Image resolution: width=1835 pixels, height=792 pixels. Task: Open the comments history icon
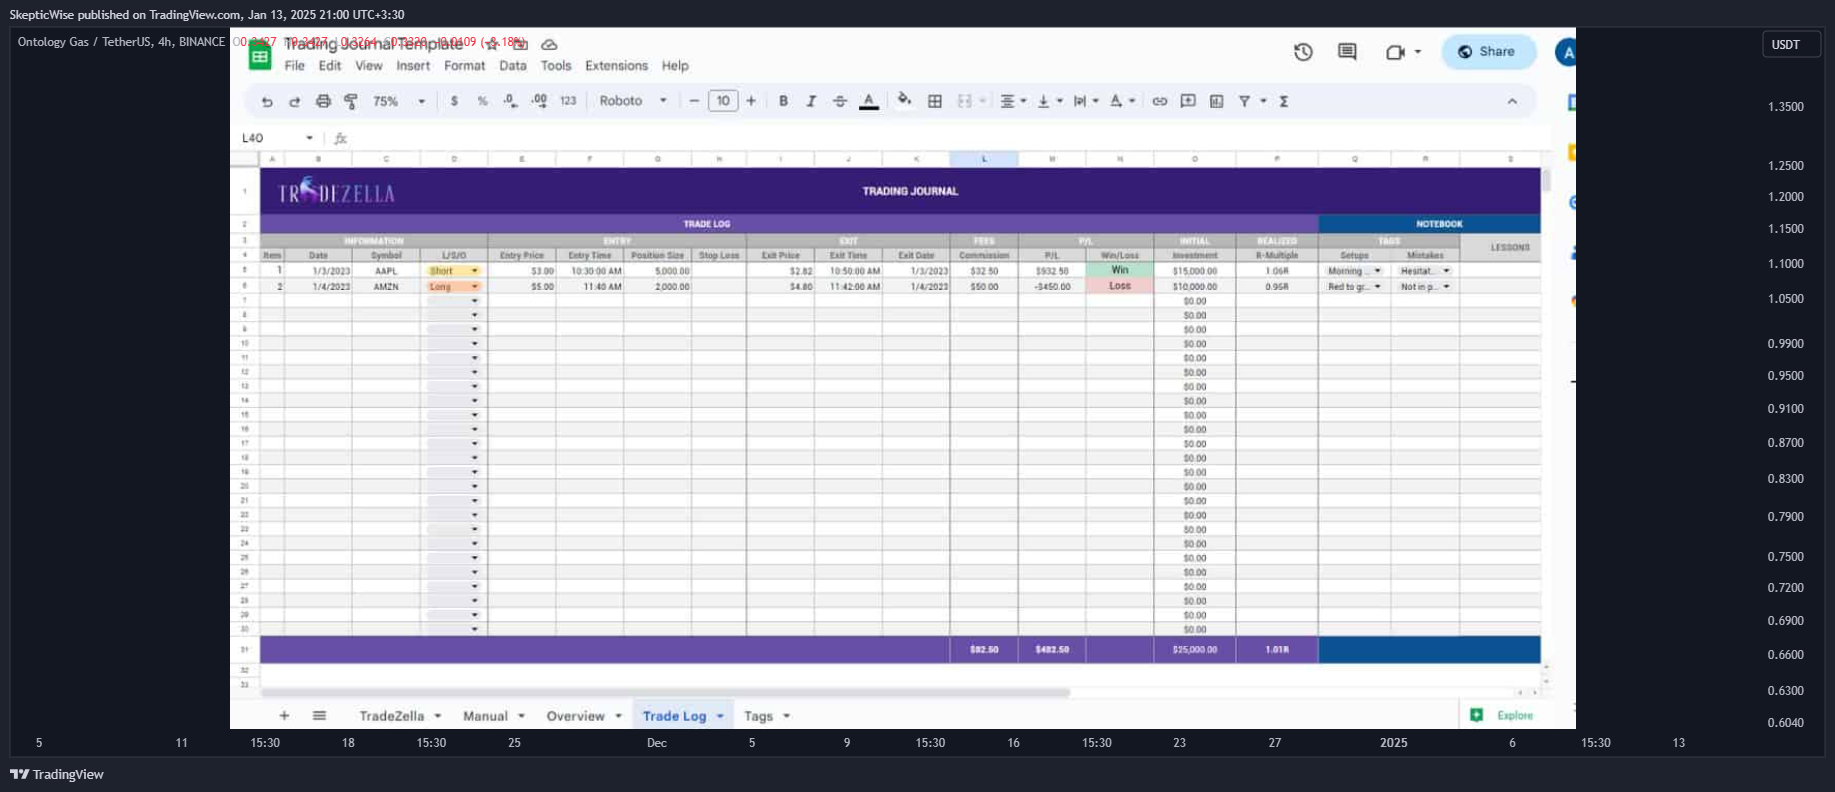pyautogui.click(x=1347, y=52)
